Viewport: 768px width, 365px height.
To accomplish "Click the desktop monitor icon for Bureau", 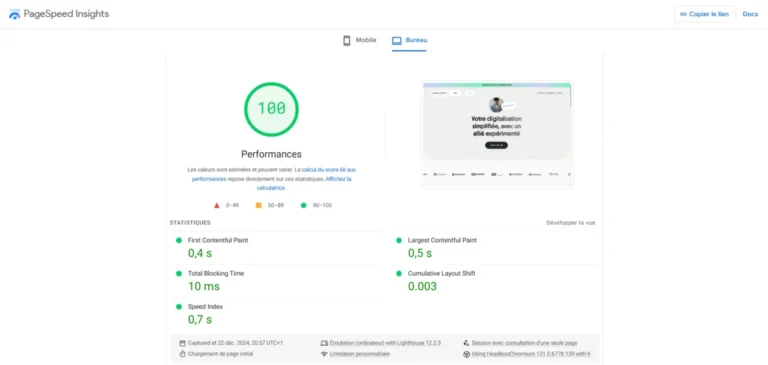I will (x=397, y=41).
